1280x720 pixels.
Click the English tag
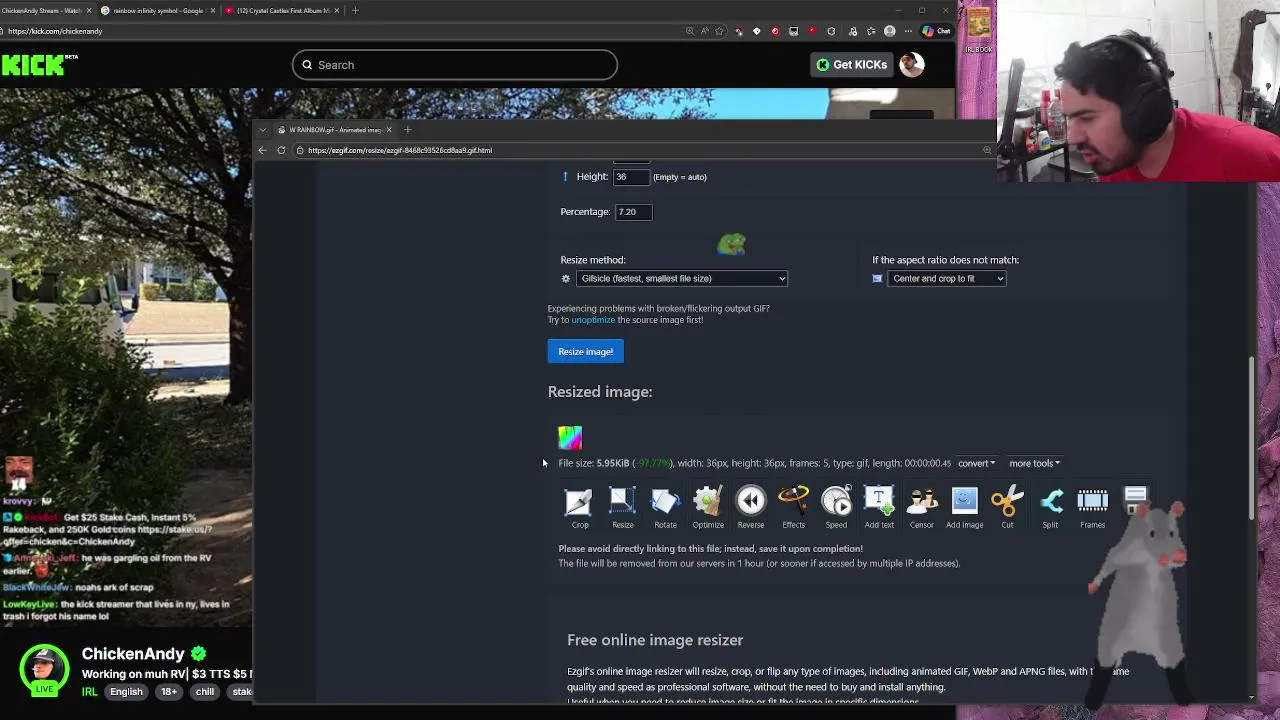[126, 692]
